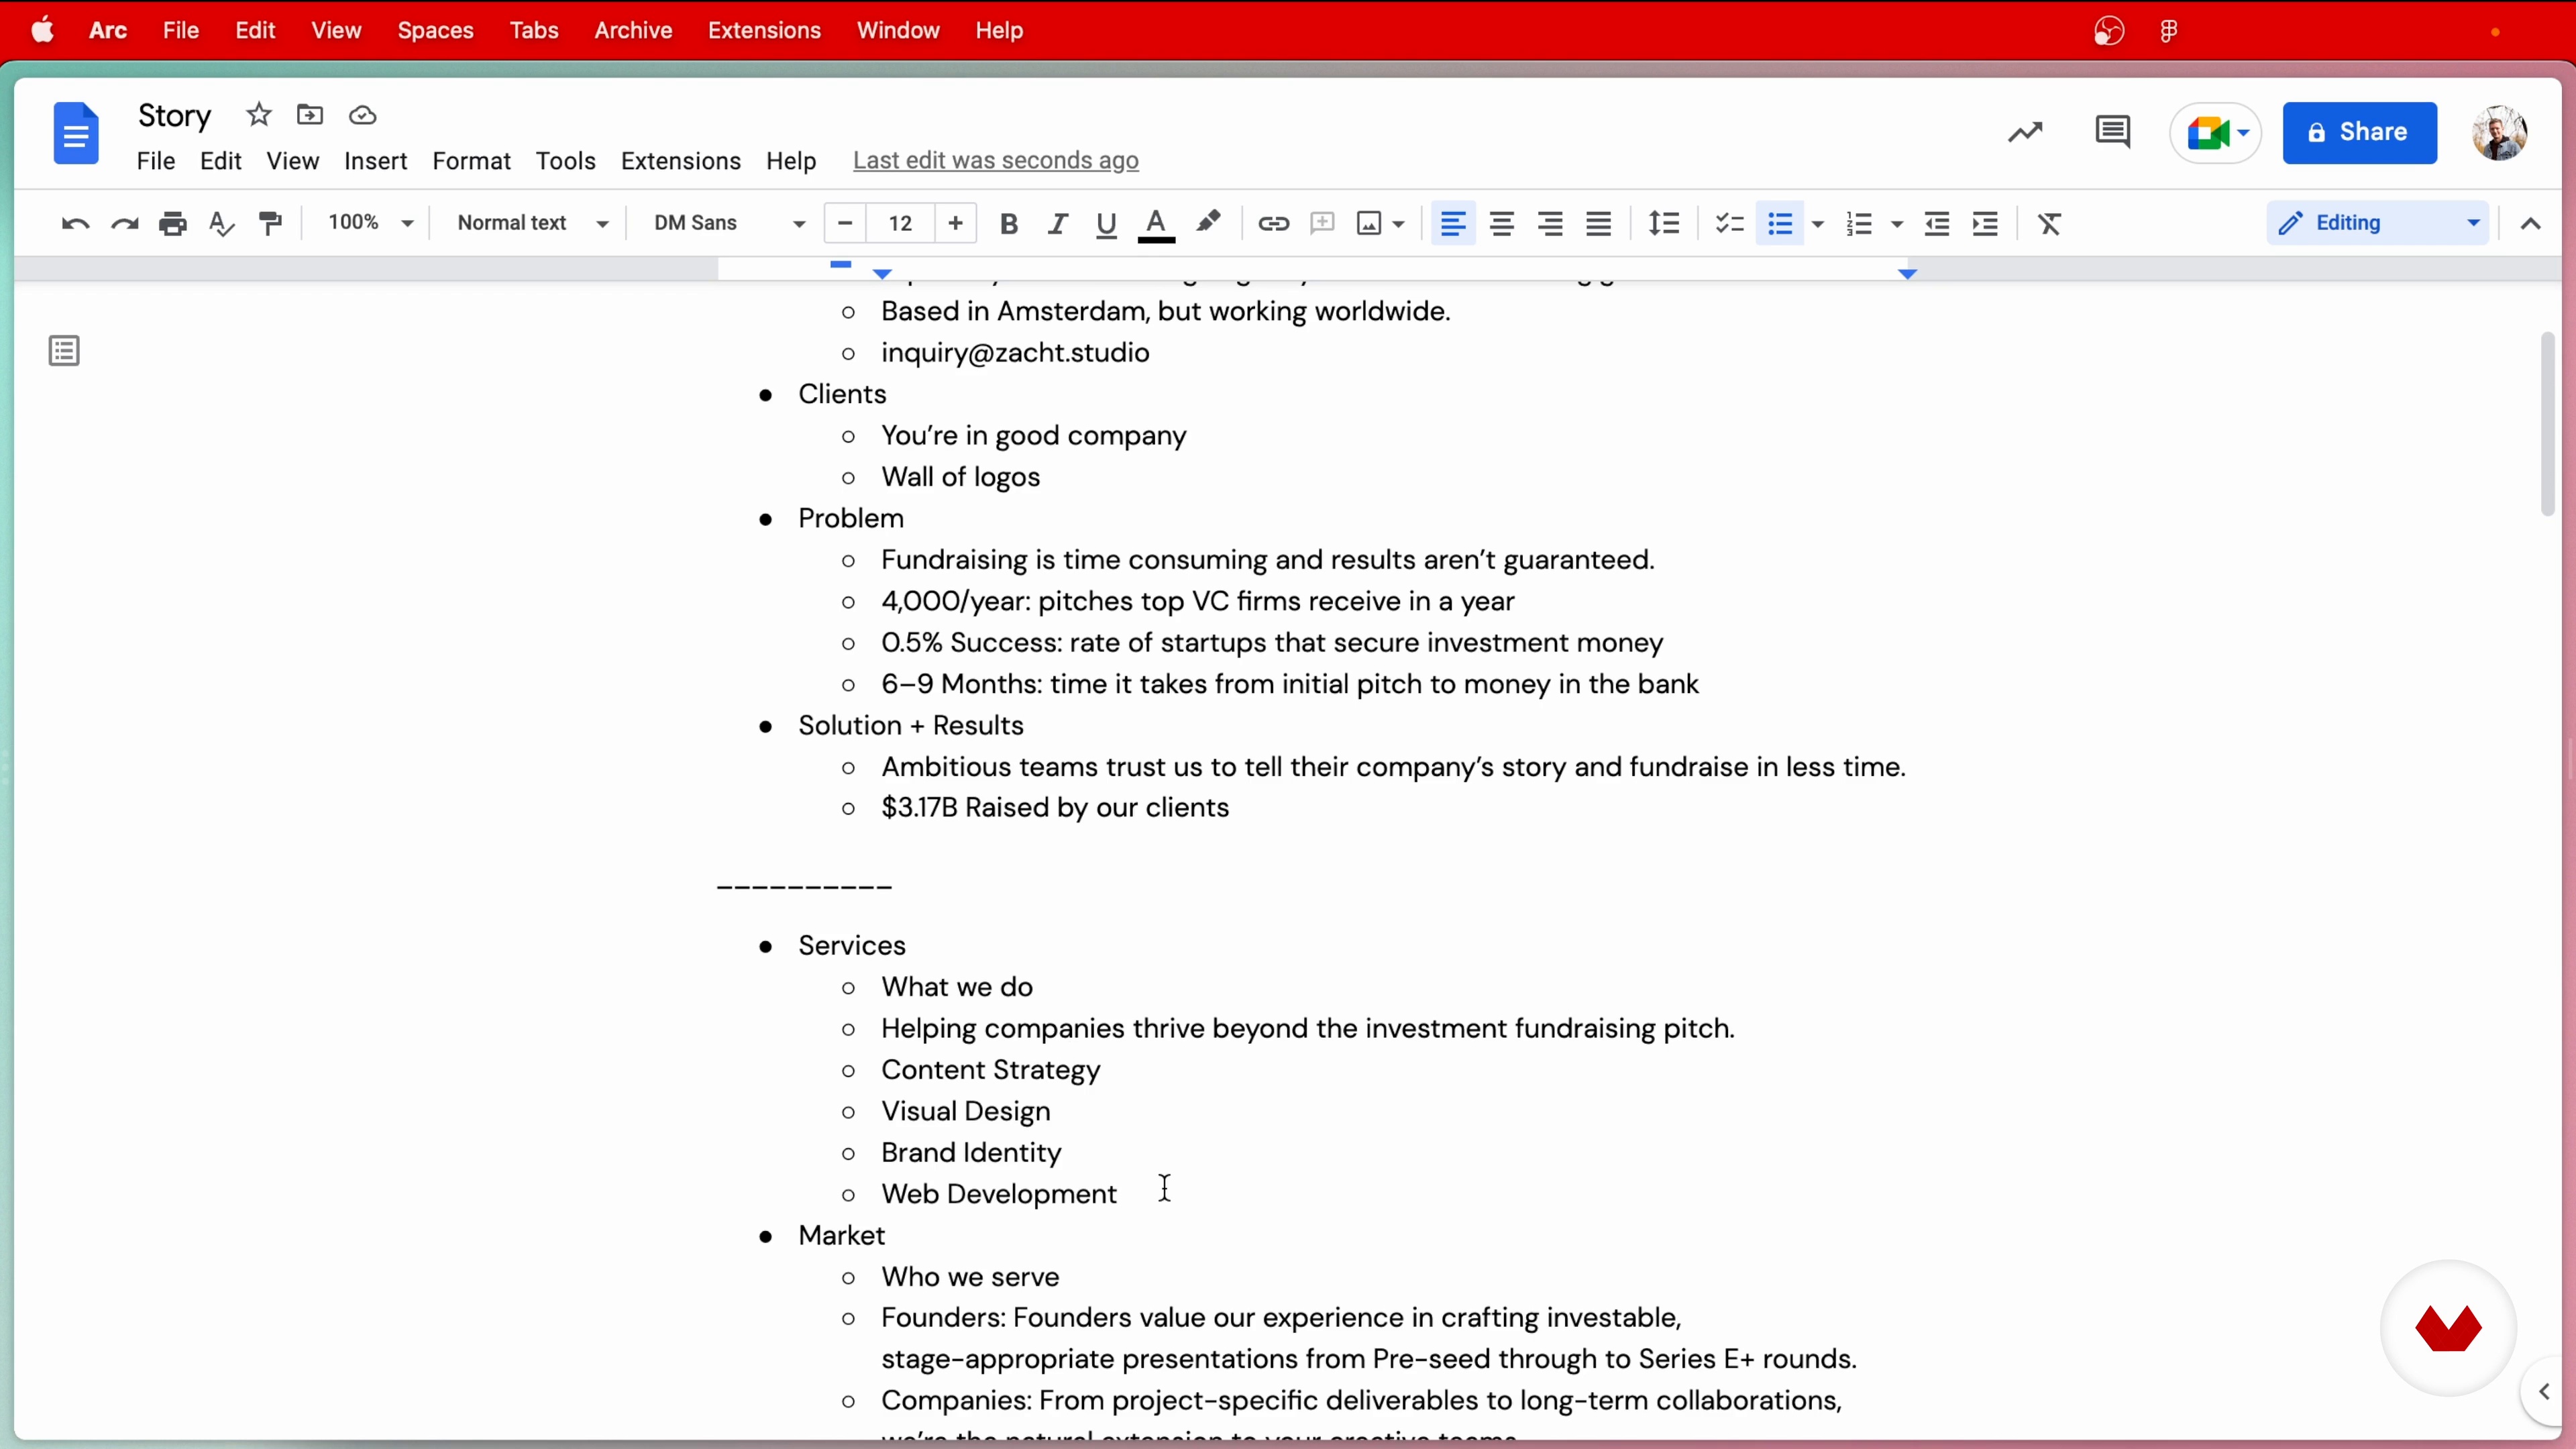Screen dimensions: 2576x1449
Task: Open the Format menu
Action: coord(471,161)
